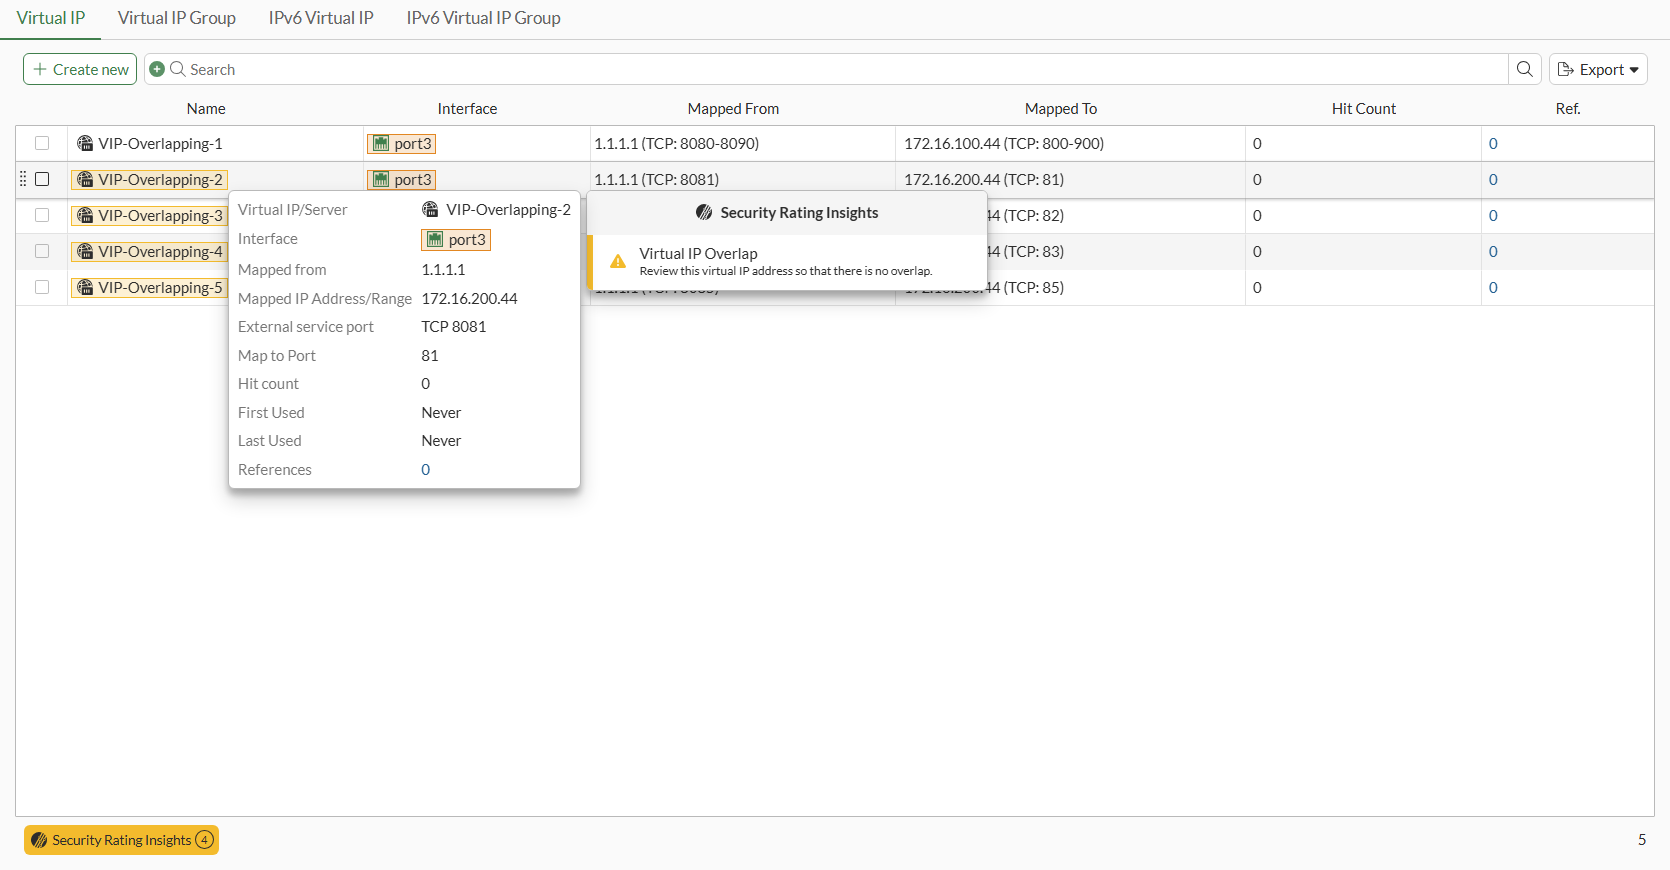Viewport: 1670px width, 870px height.
Task: Open the Ref. link of VIP-Overlapping-4
Action: click(x=1493, y=251)
